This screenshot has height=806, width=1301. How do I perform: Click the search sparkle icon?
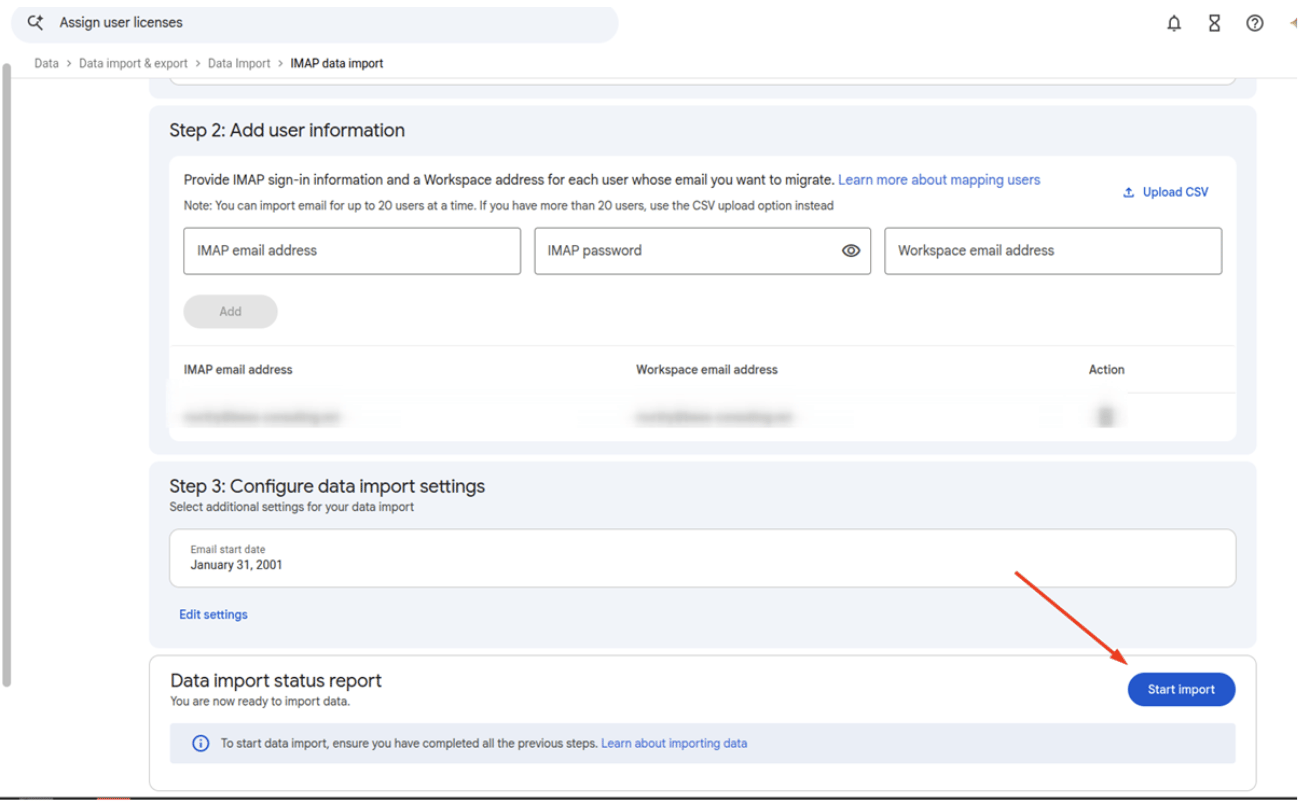(x=35, y=22)
